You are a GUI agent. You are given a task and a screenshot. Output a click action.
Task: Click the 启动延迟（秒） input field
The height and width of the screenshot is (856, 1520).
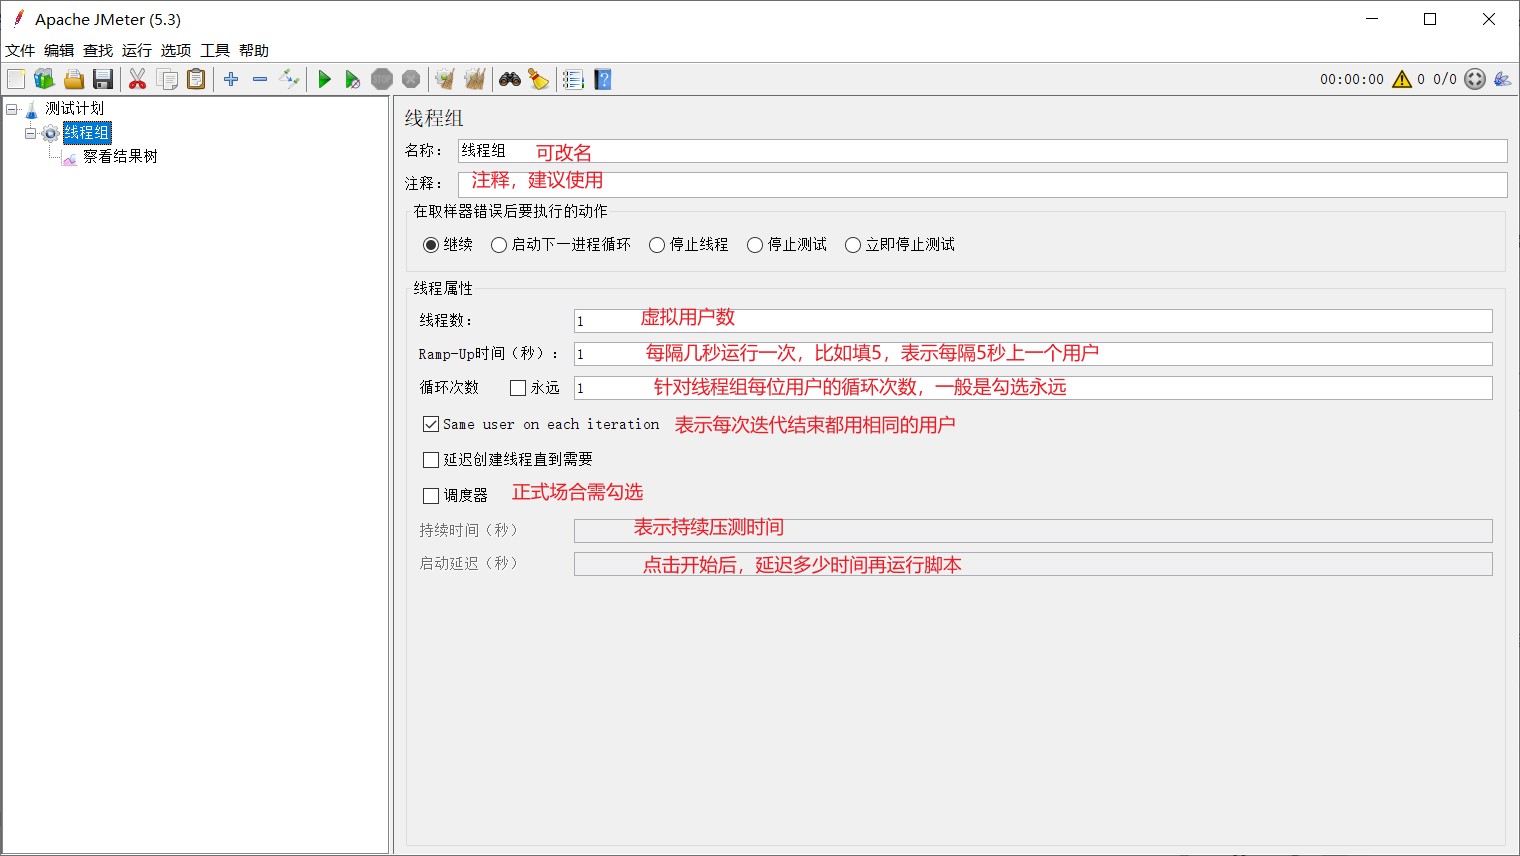[x=1033, y=564]
